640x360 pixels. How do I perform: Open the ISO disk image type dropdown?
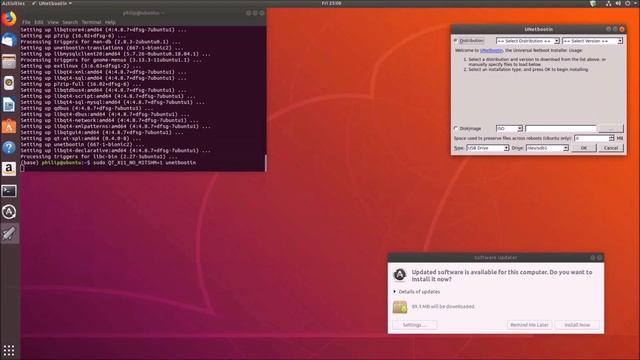[x=509, y=129]
